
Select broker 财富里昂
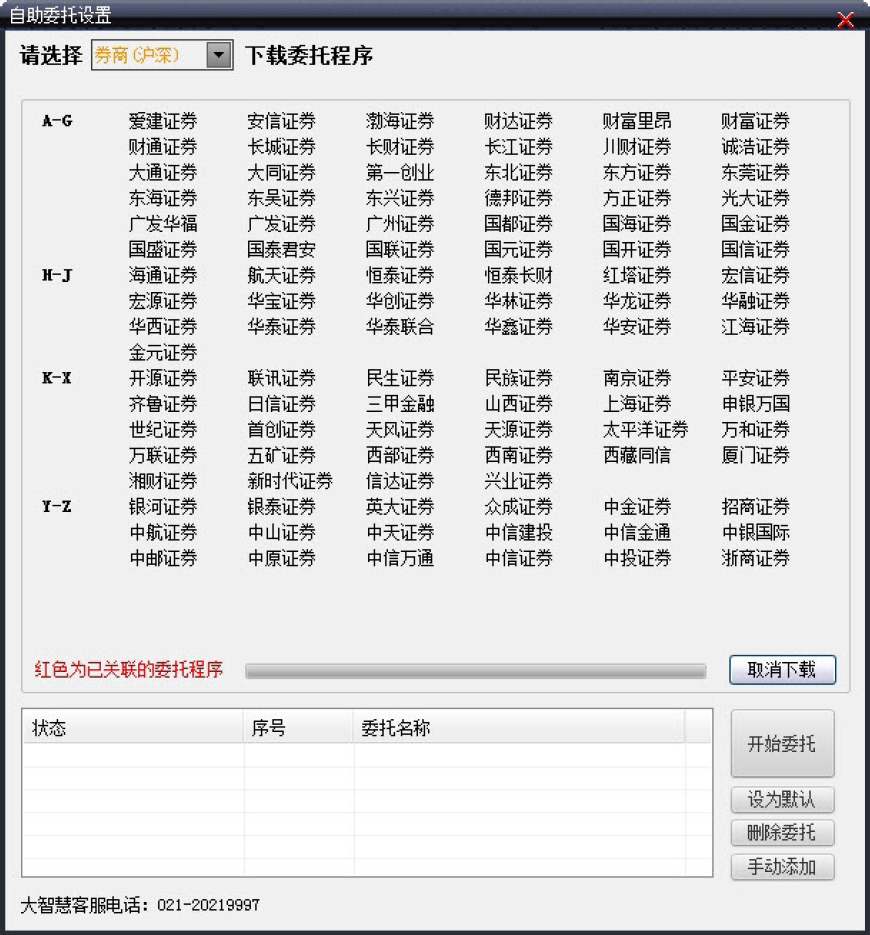pyautogui.click(x=636, y=121)
